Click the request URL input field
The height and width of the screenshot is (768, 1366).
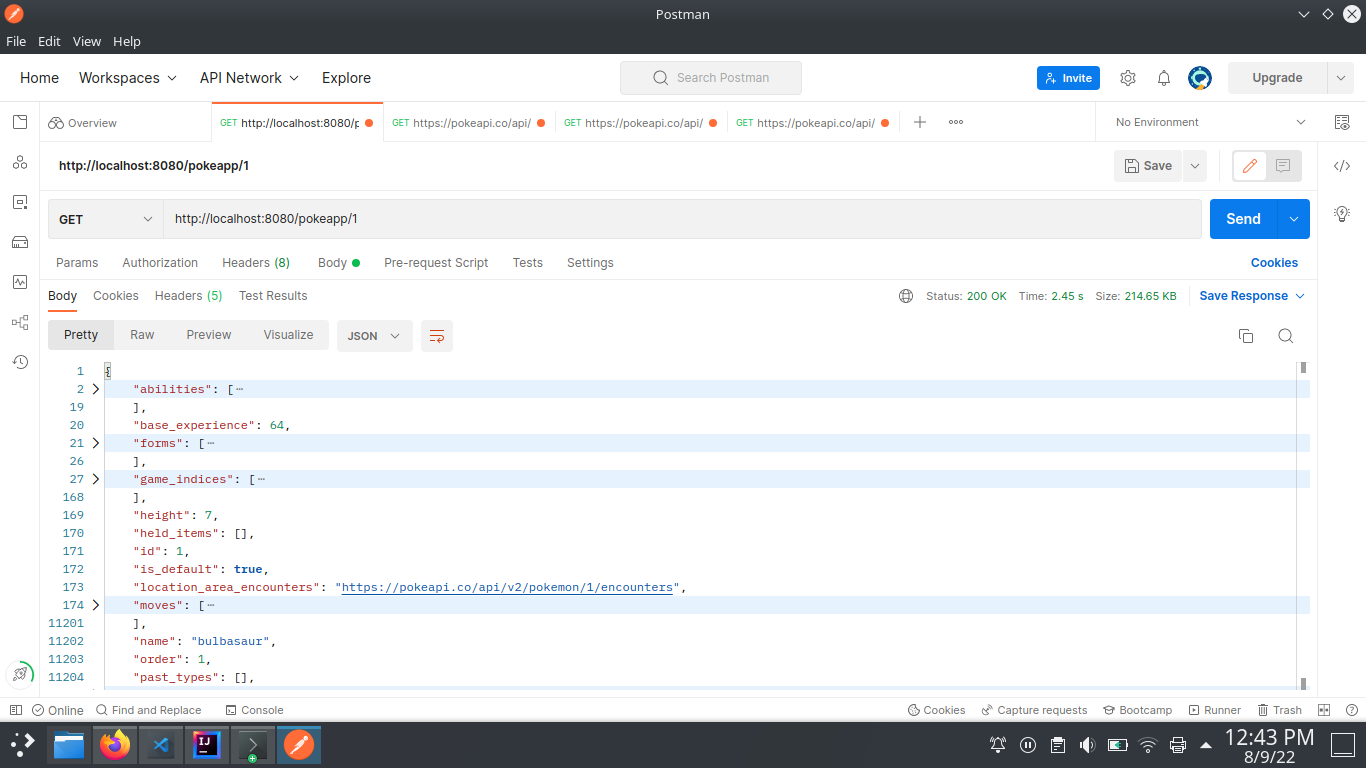tap(600, 218)
